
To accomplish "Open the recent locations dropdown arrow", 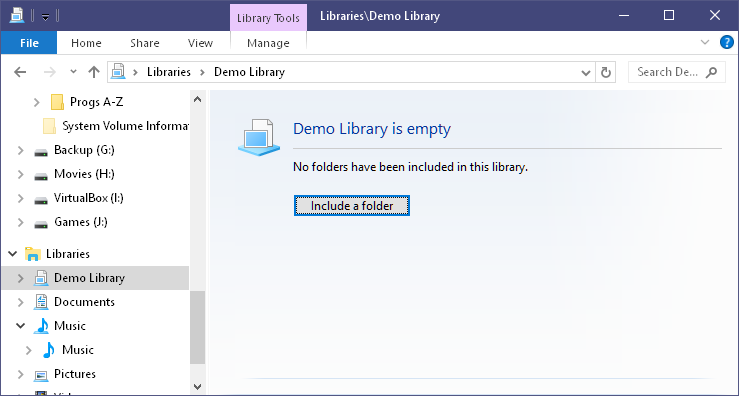I will (x=73, y=72).
